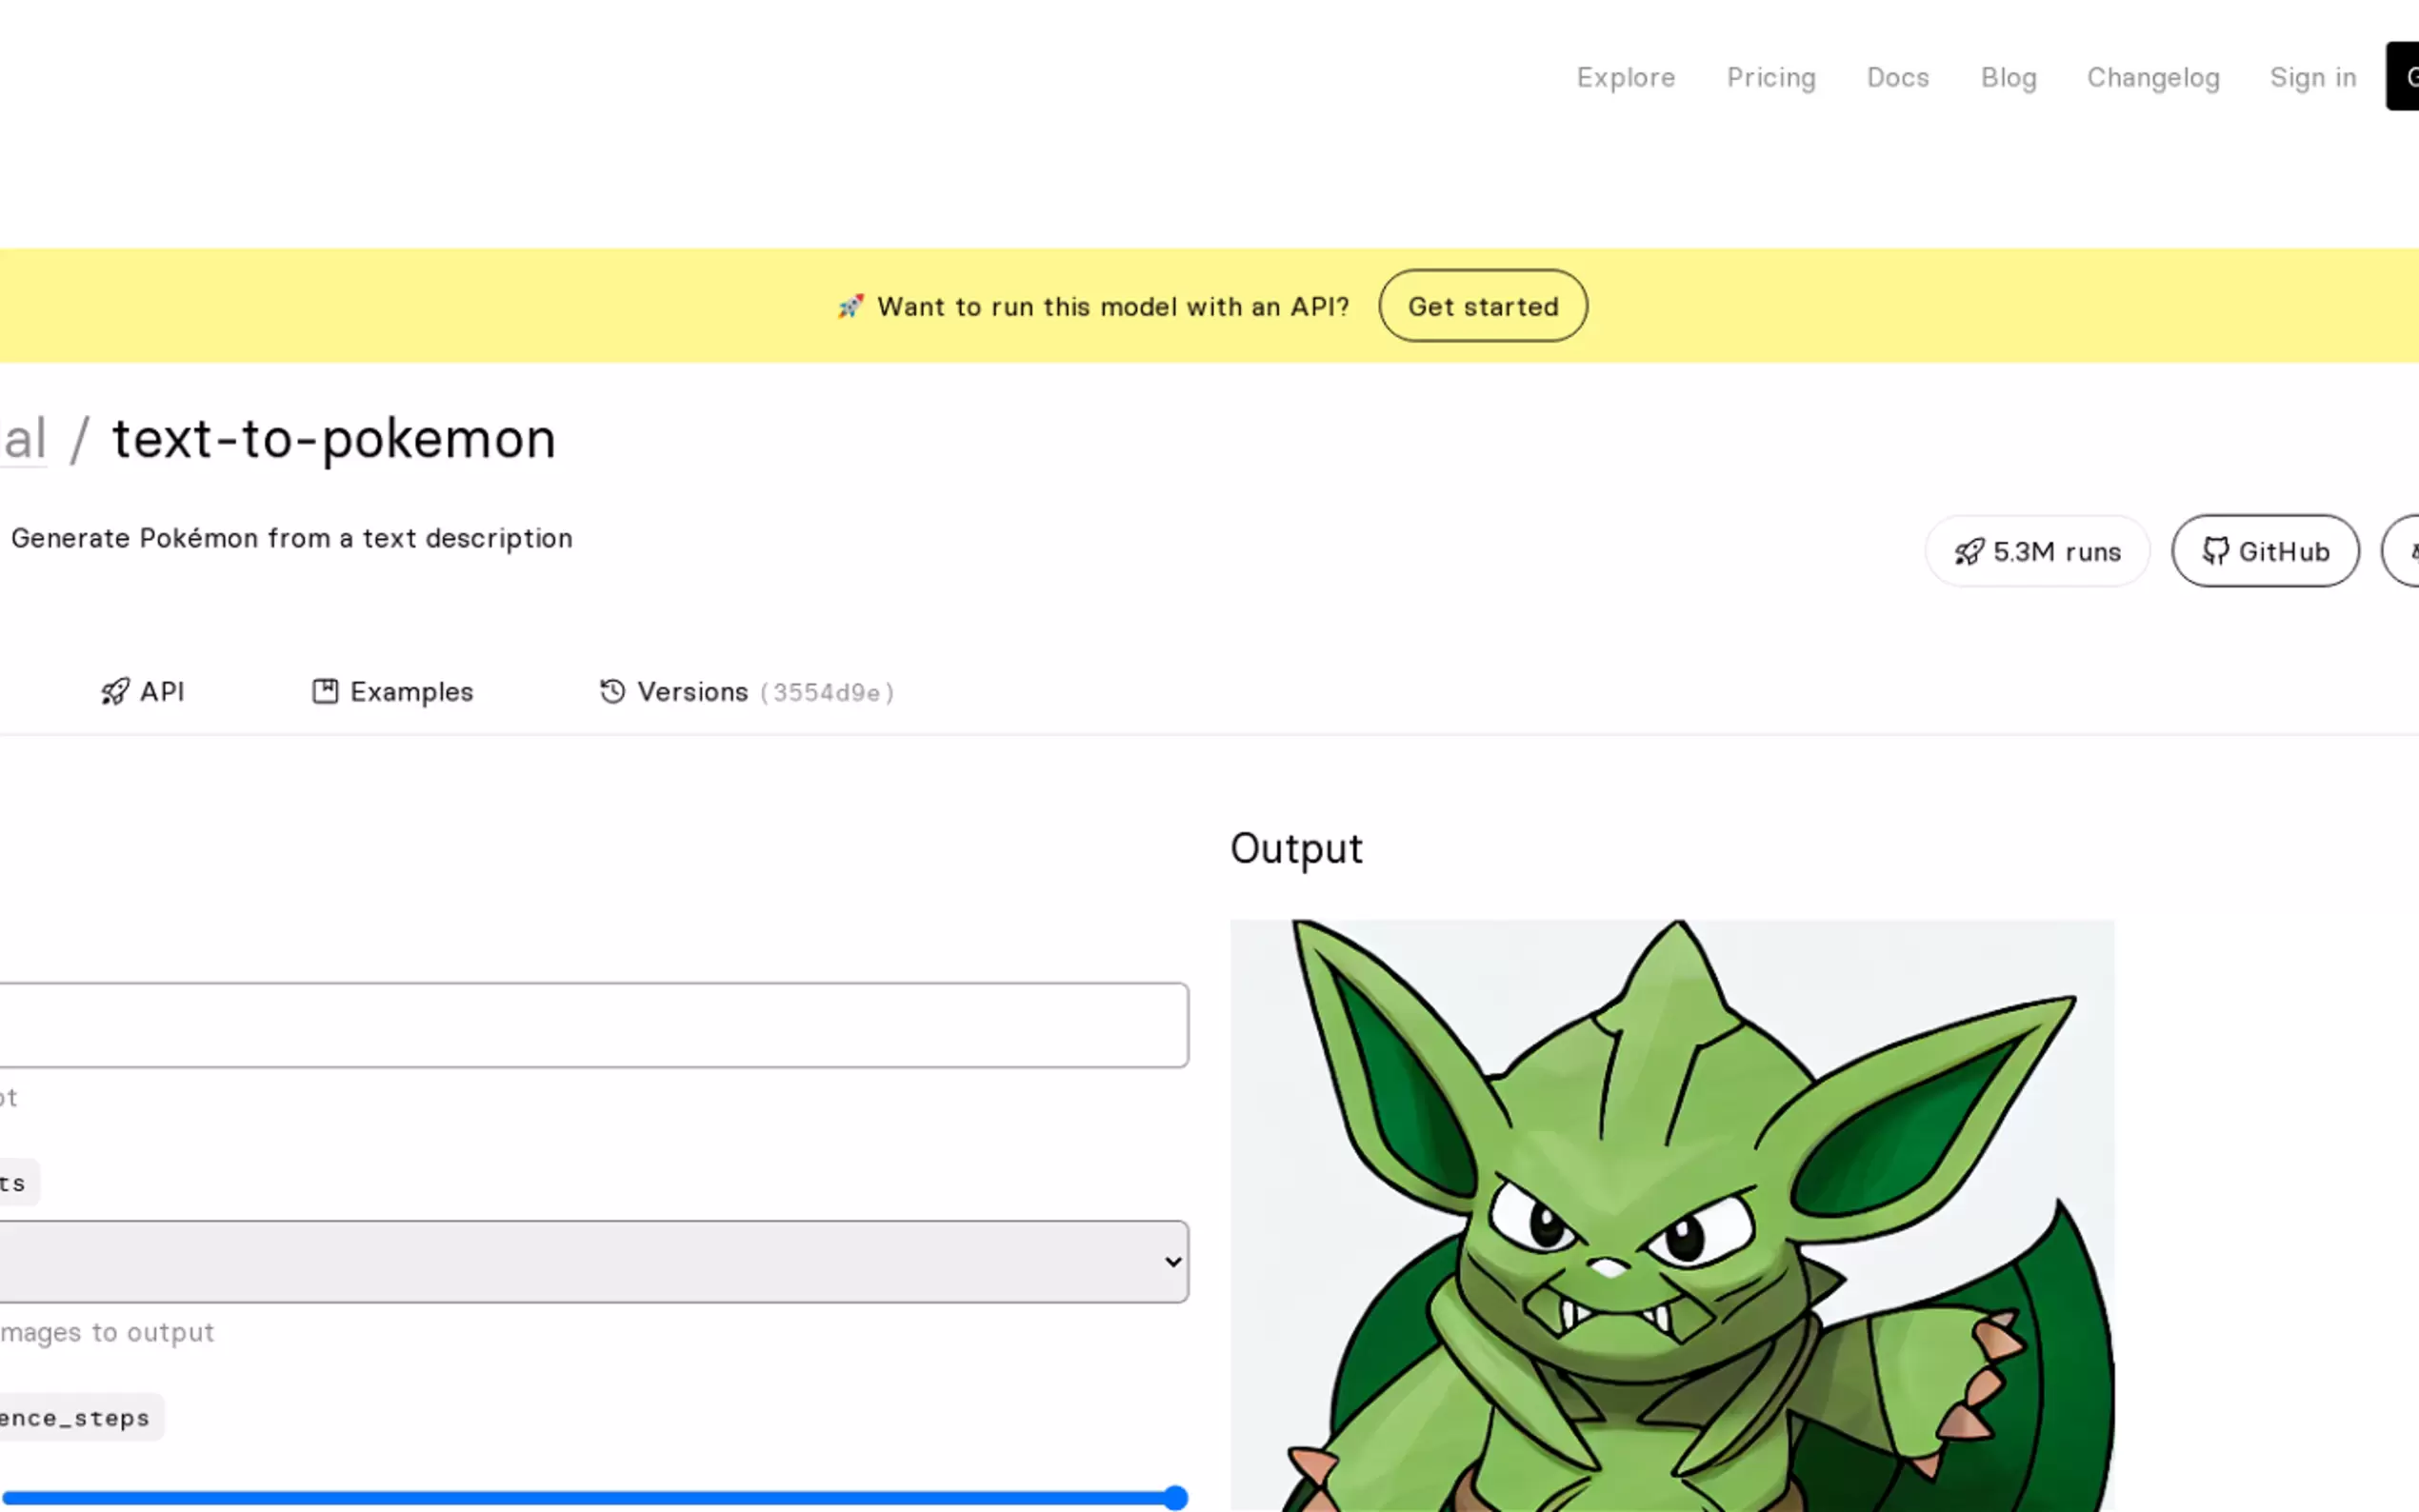This screenshot has width=2419, height=1512.
Task: Click the Examples bookmark icon
Action: pyautogui.click(x=325, y=691)
